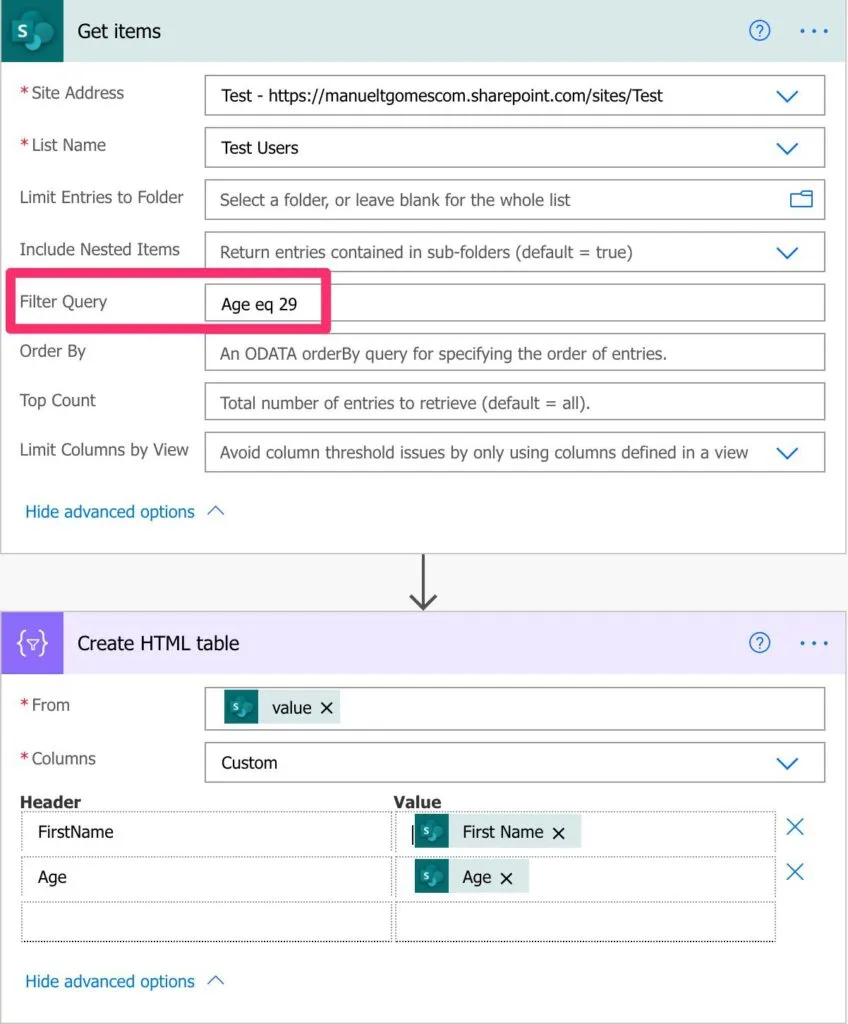Click the Top Count input field
The width and height of the screenshot is (848, 1024).
(514, 402)
